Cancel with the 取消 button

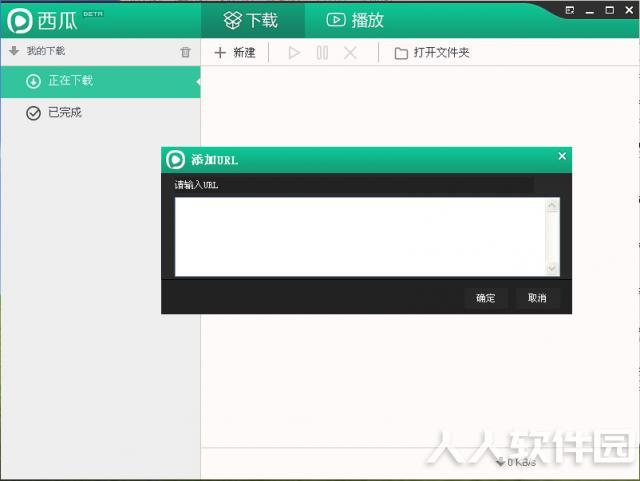pyautogui.click(x=537, y=298)
